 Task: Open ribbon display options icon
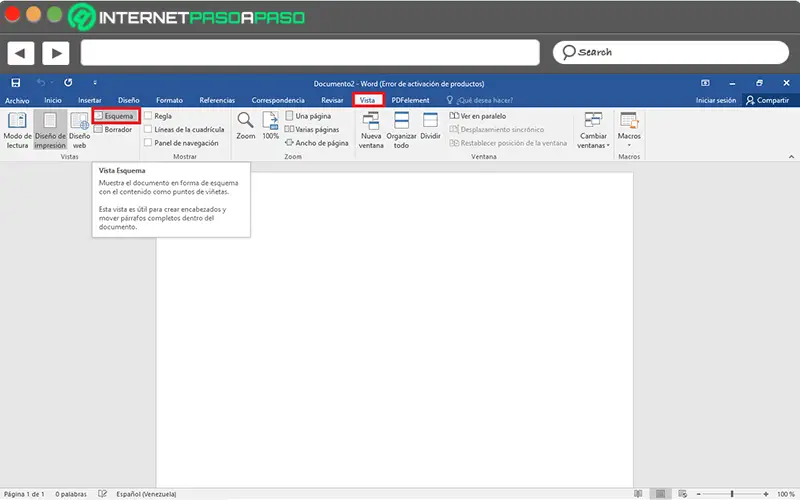tap(705, 83)
